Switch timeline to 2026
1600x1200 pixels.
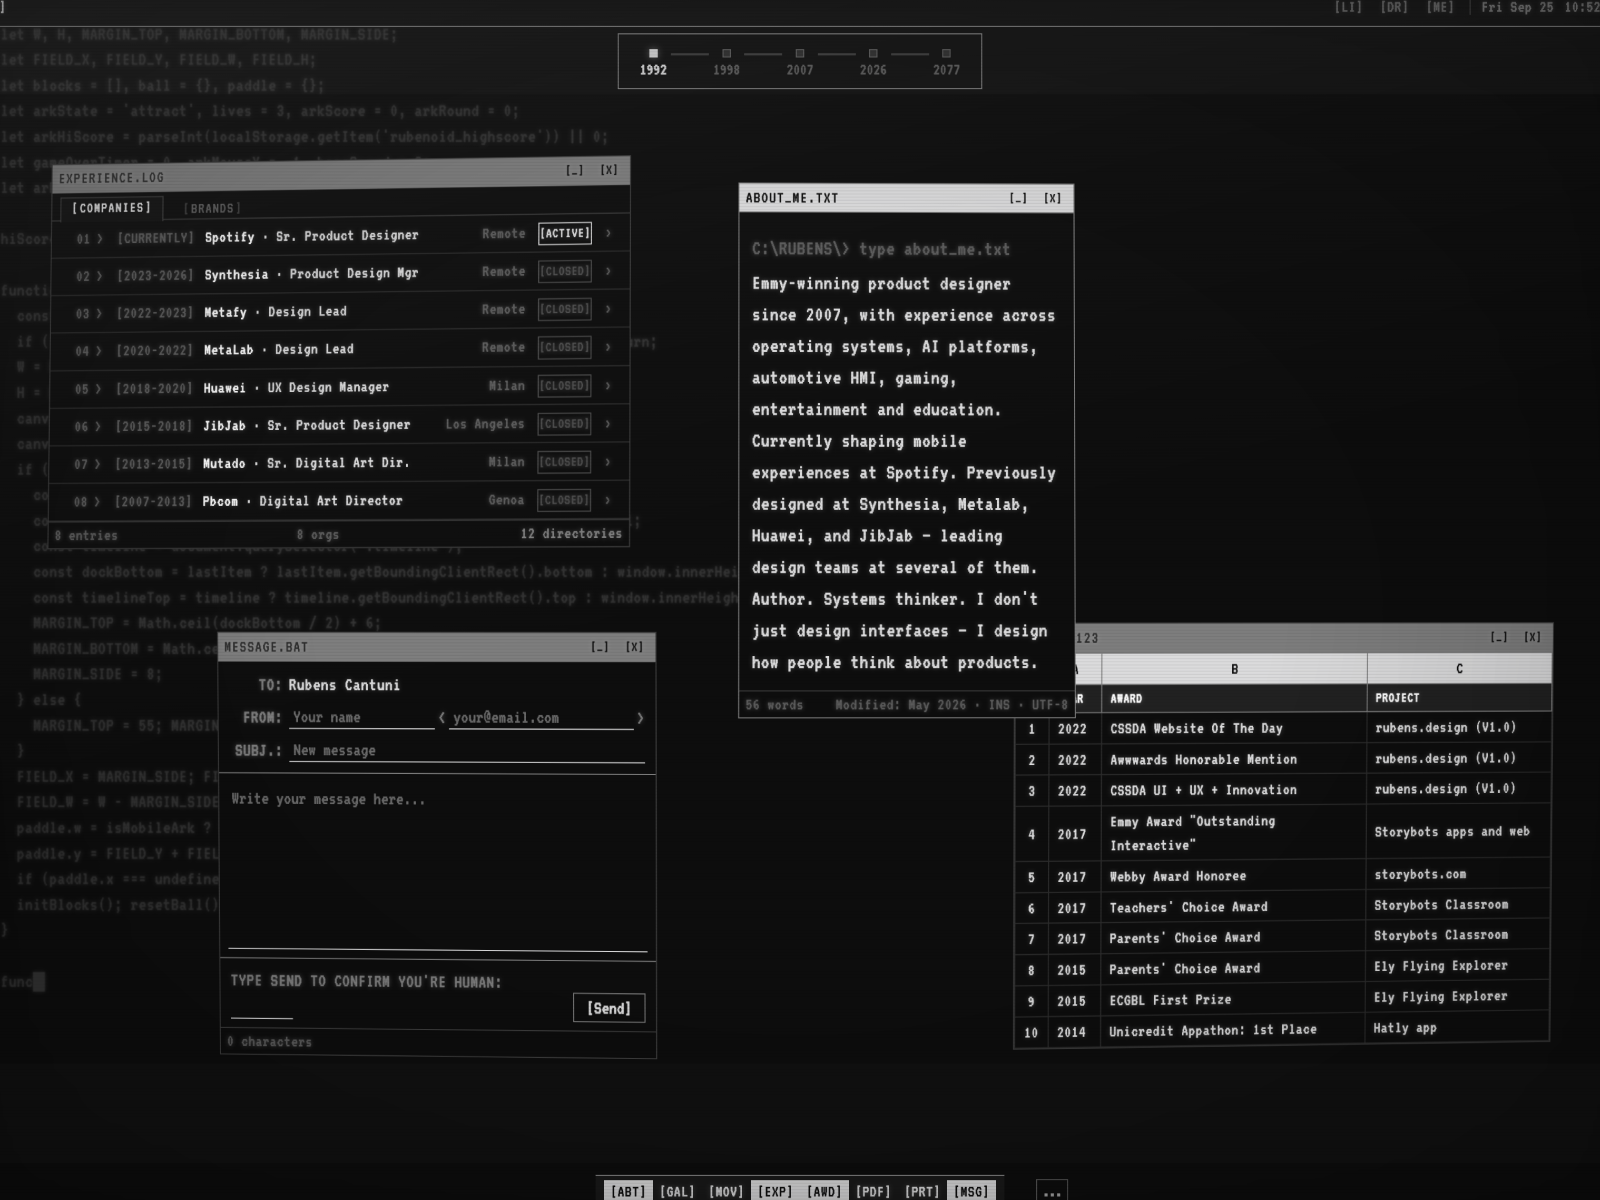(x=873, y=62)
